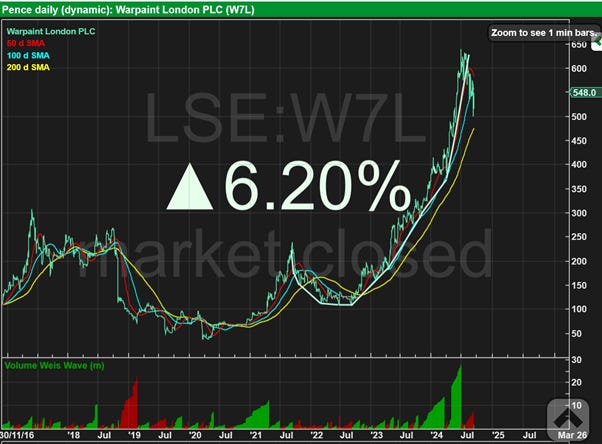Click the 20 volume axis label
Image resolution: width=602 pixels, height=444 pixels.
(577, 382)
